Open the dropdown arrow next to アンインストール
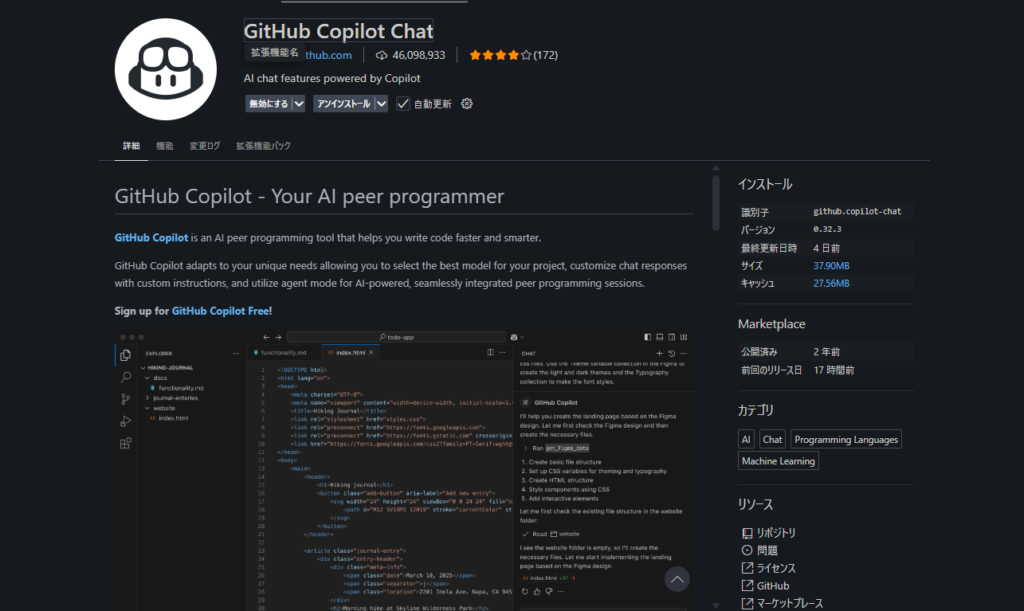The width and height of the screenshot is (1024, 611). (381, 103)
